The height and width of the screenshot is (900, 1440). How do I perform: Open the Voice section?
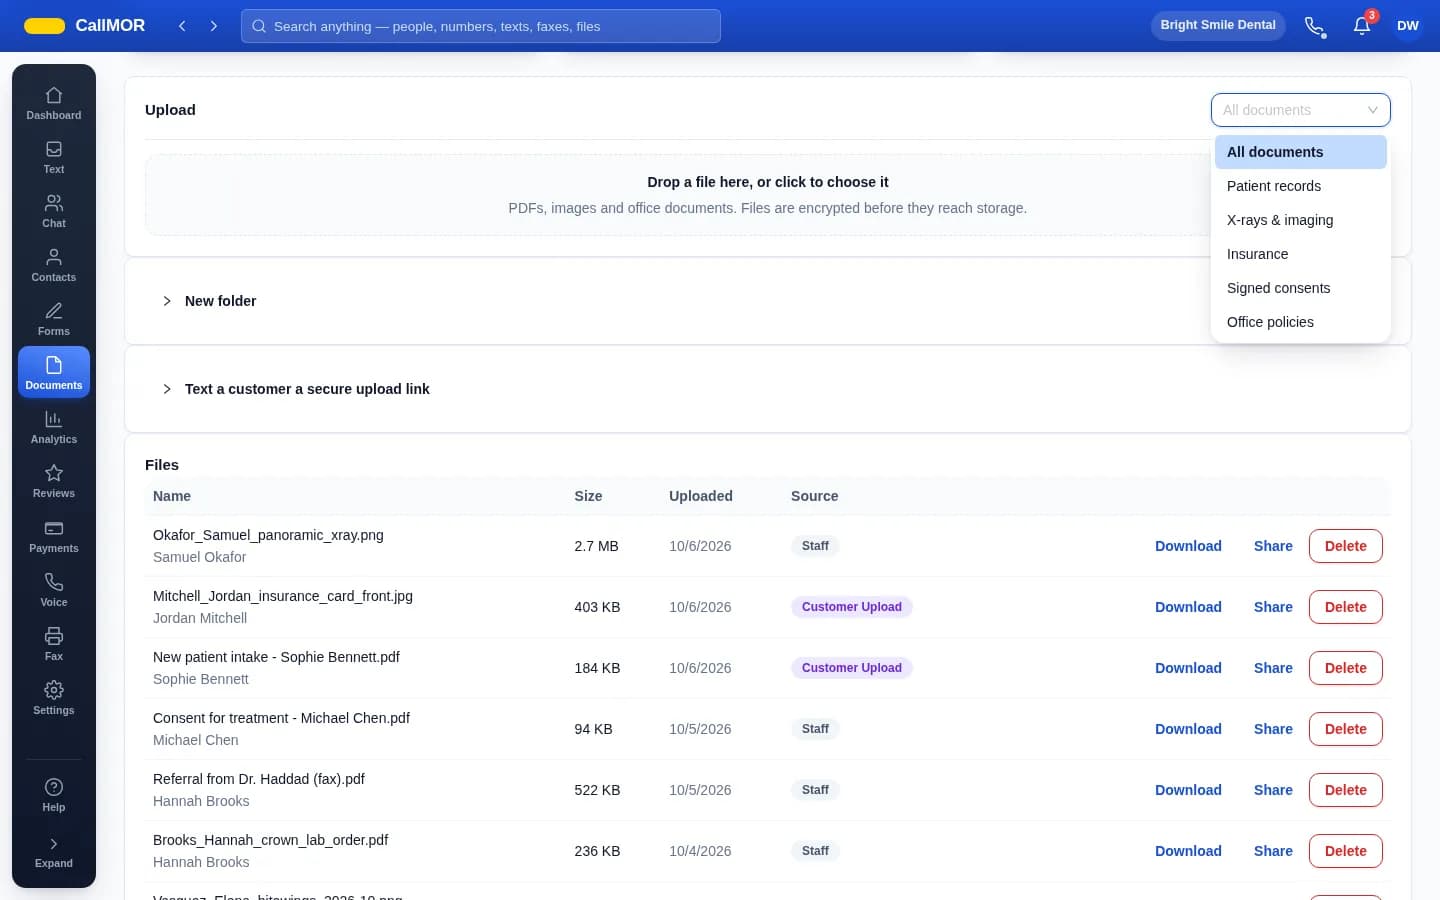(x=54, y=590)
